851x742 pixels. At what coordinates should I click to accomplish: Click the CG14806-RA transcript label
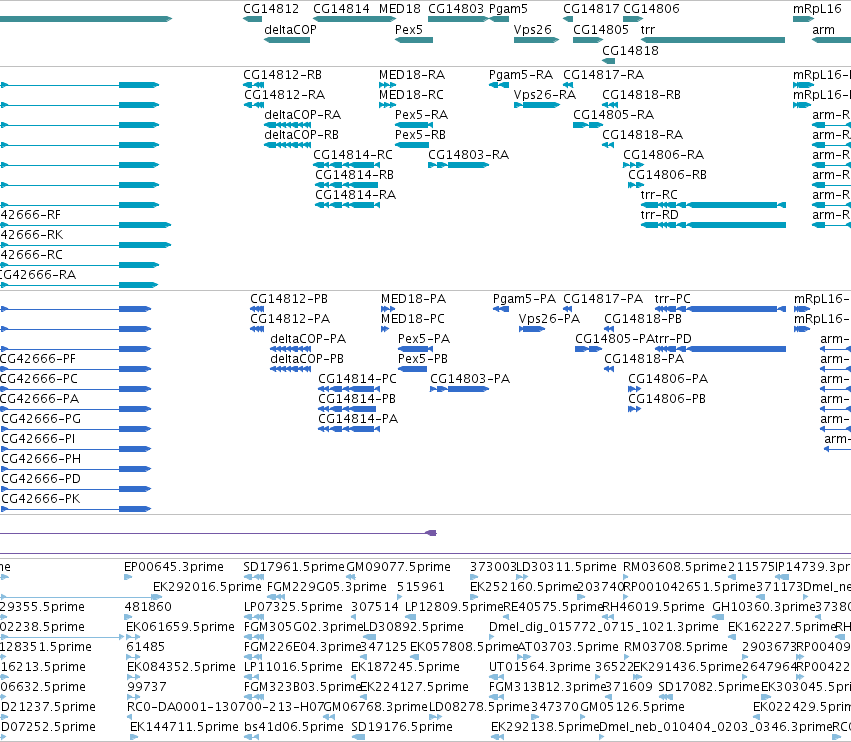663,155
